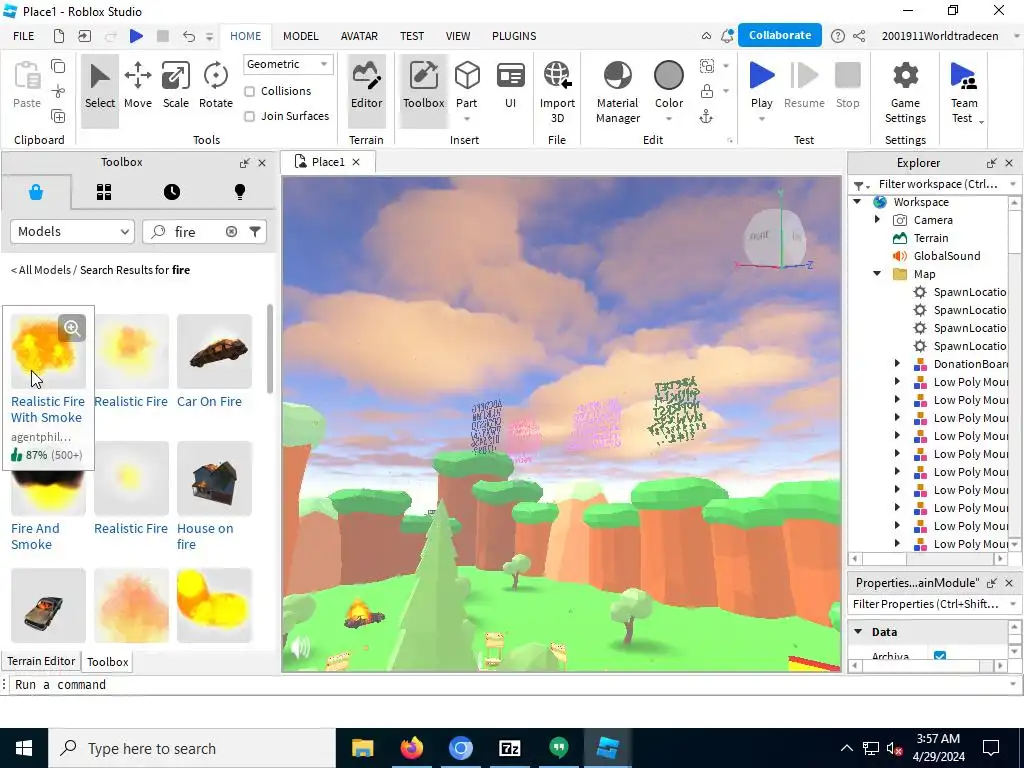Open Toolbox search filter options
This screenshot has height=768, width=1024.
tap(255, 232)
